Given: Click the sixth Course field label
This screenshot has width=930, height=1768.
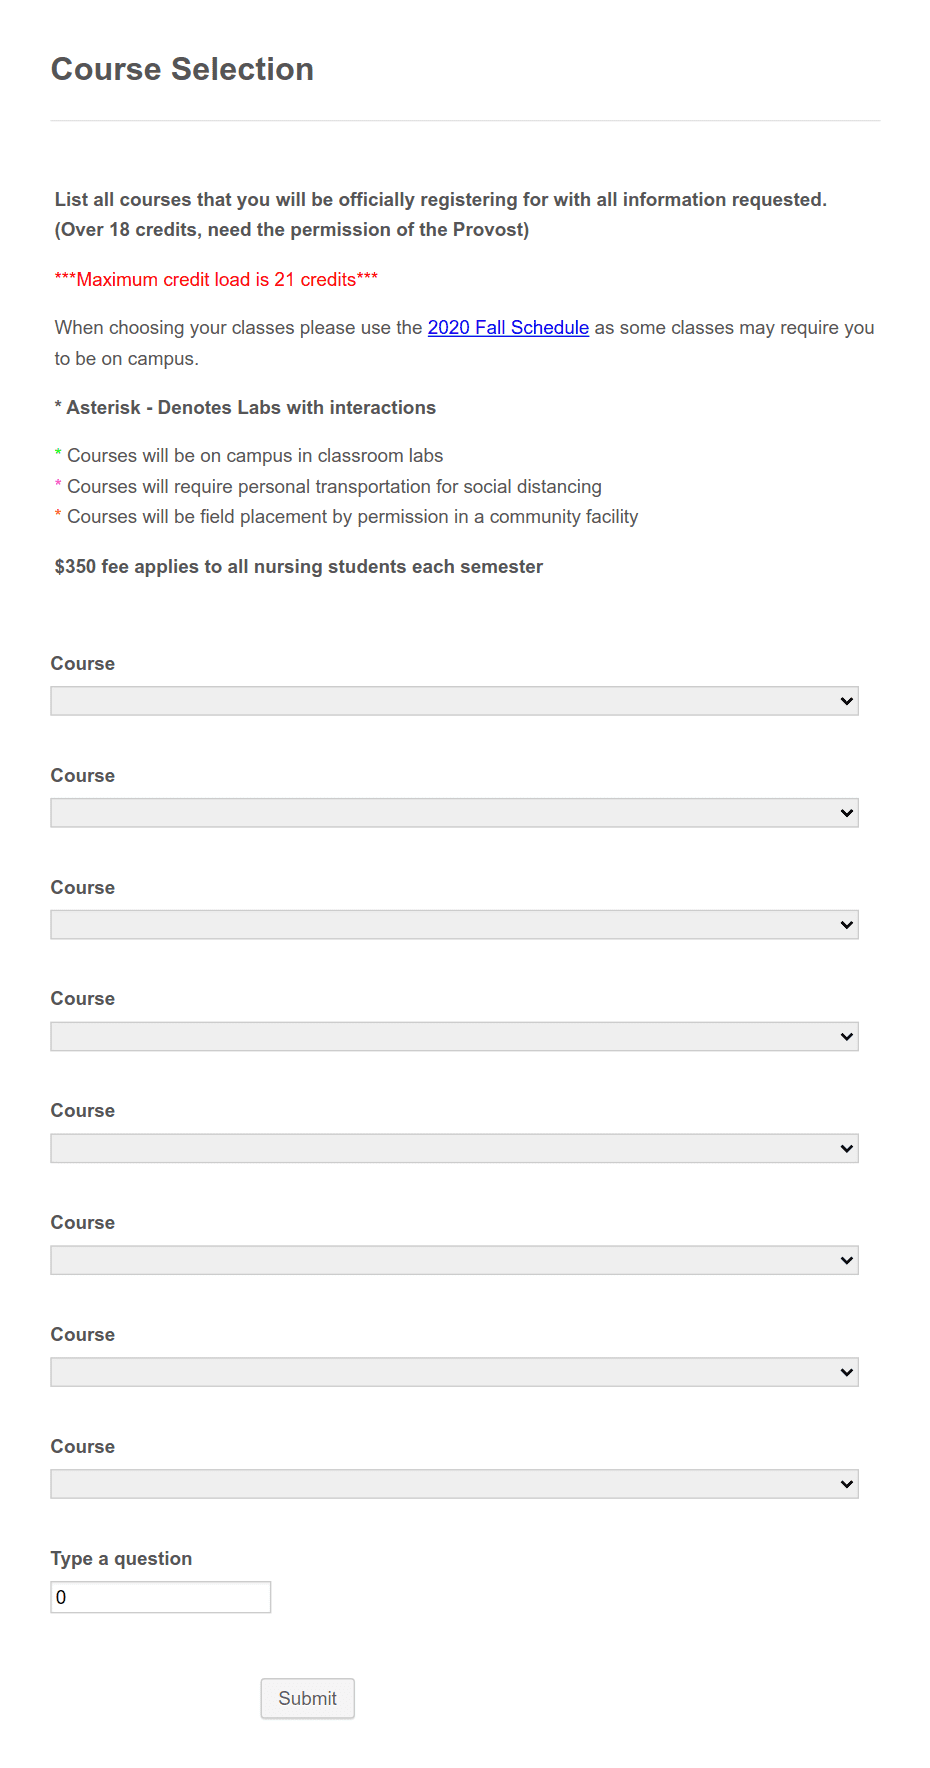Looking at the screenshot, I should coord(83,1223).
